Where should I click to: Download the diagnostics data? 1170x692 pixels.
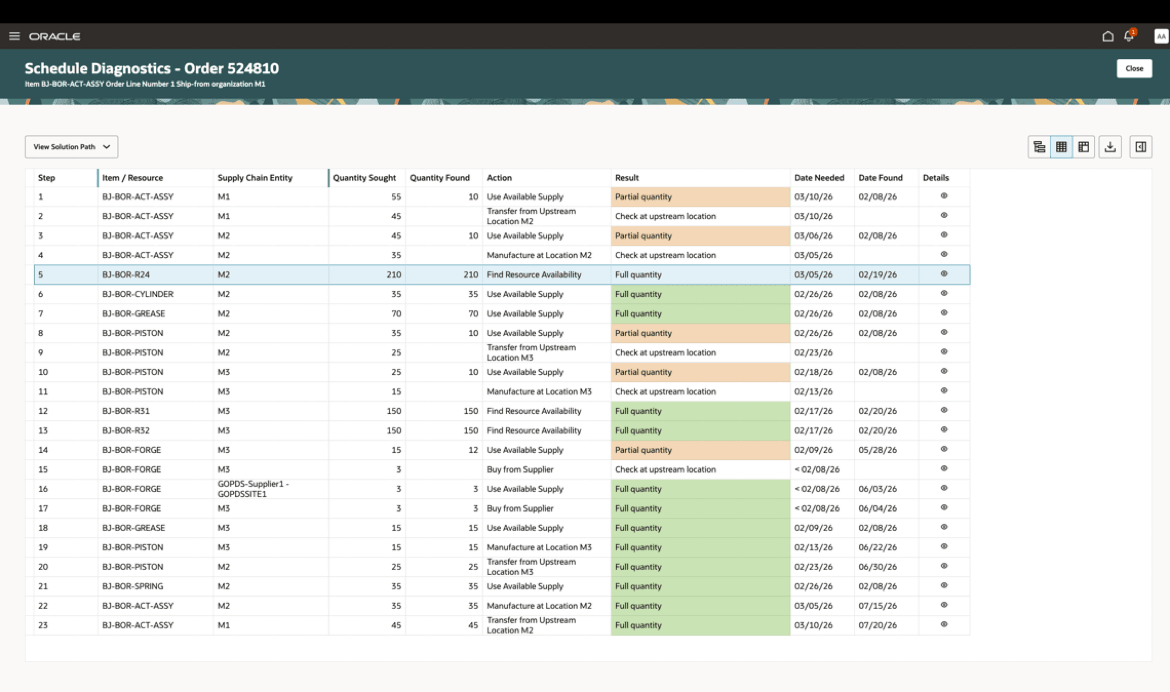1110,146
